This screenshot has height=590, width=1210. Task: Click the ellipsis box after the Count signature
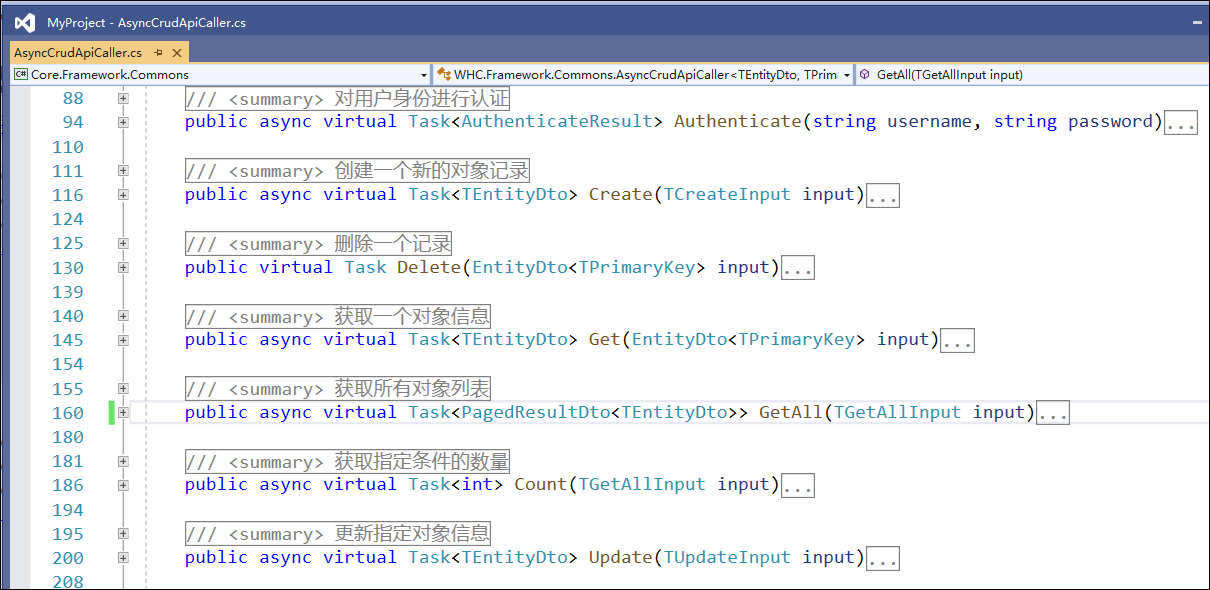798,485
